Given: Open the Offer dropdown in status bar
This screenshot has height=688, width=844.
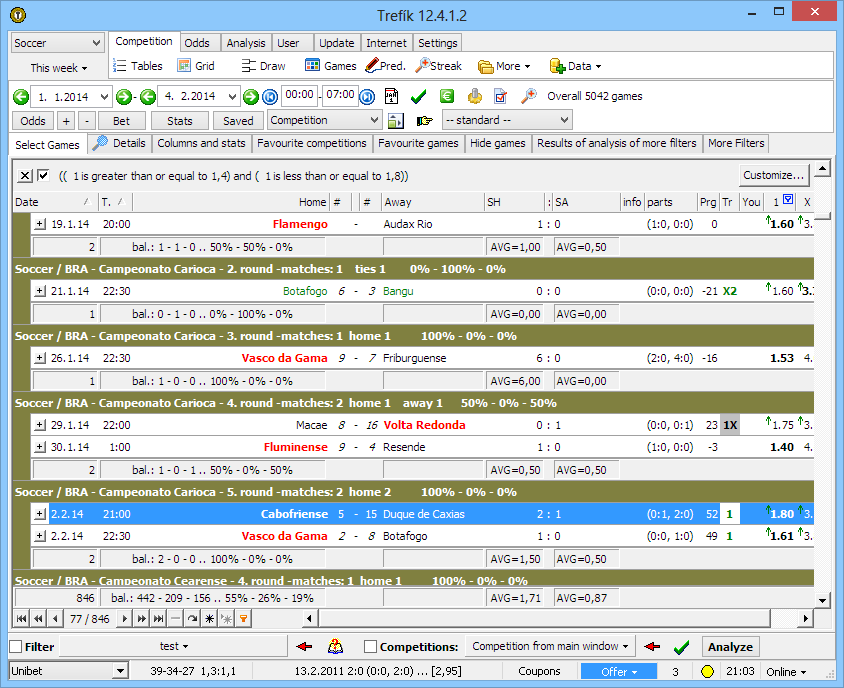Looking at the screenshot, I should point(619,671).
